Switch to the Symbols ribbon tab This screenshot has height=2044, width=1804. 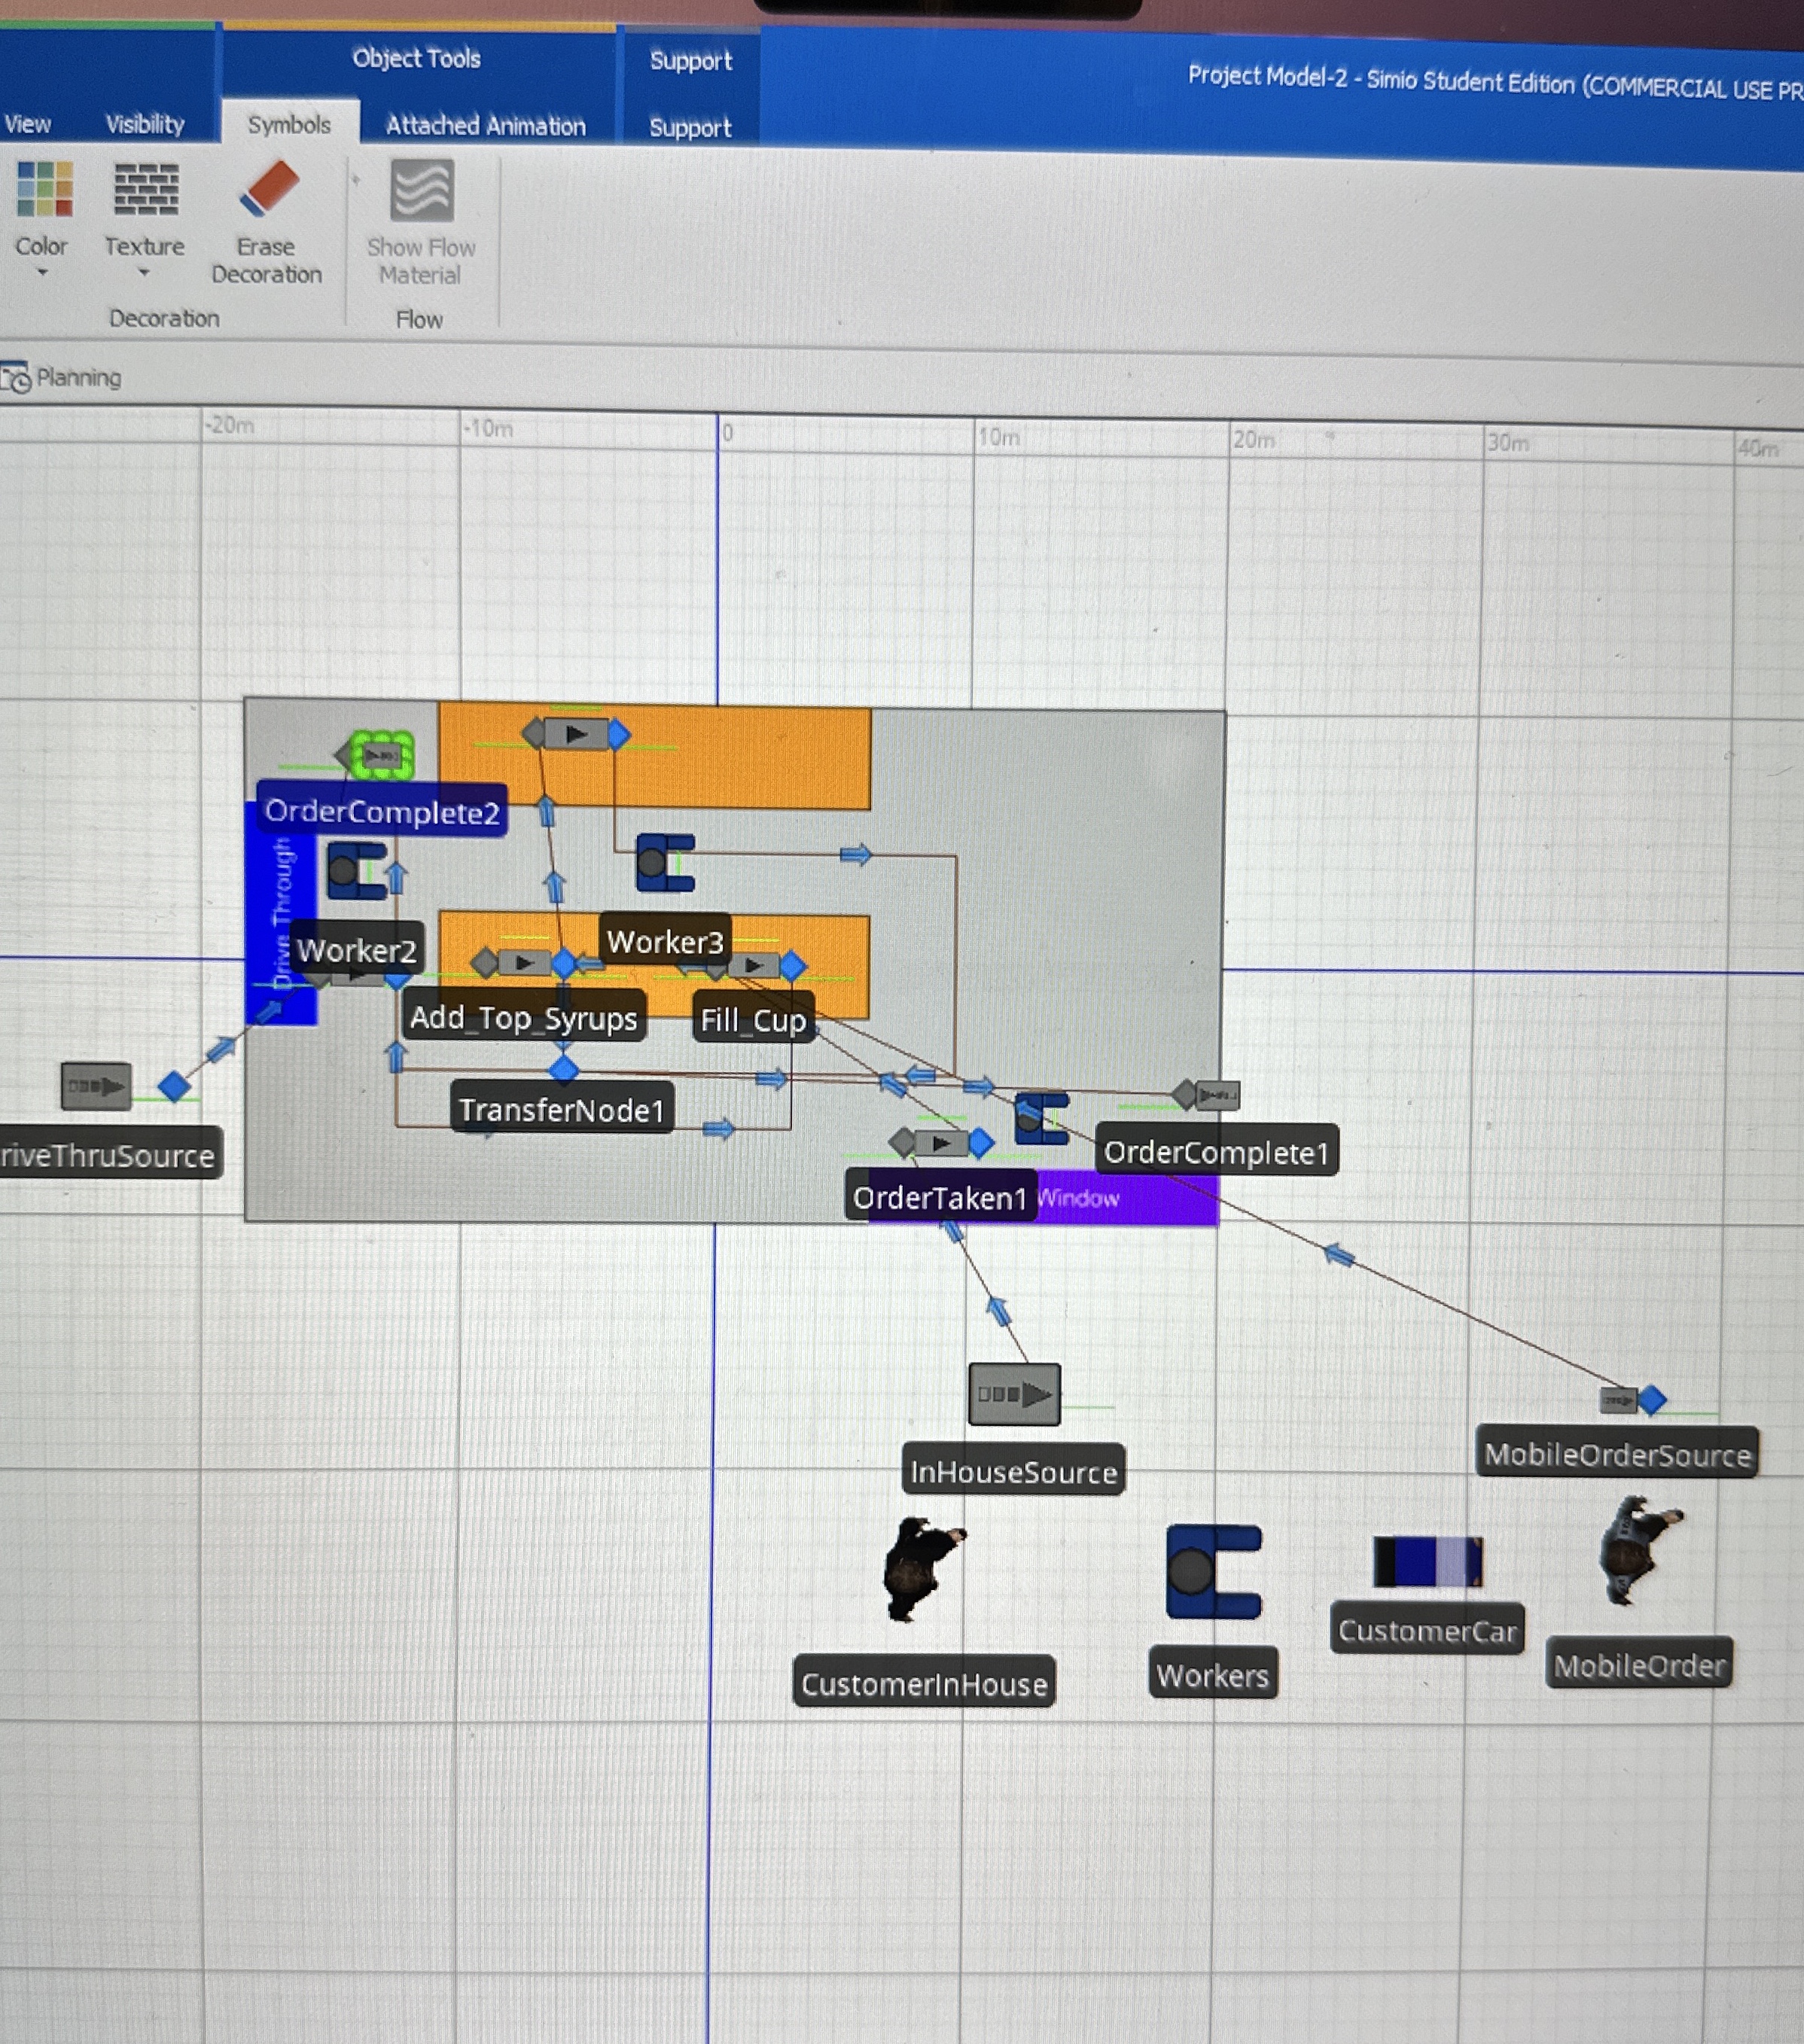(289, 125)
